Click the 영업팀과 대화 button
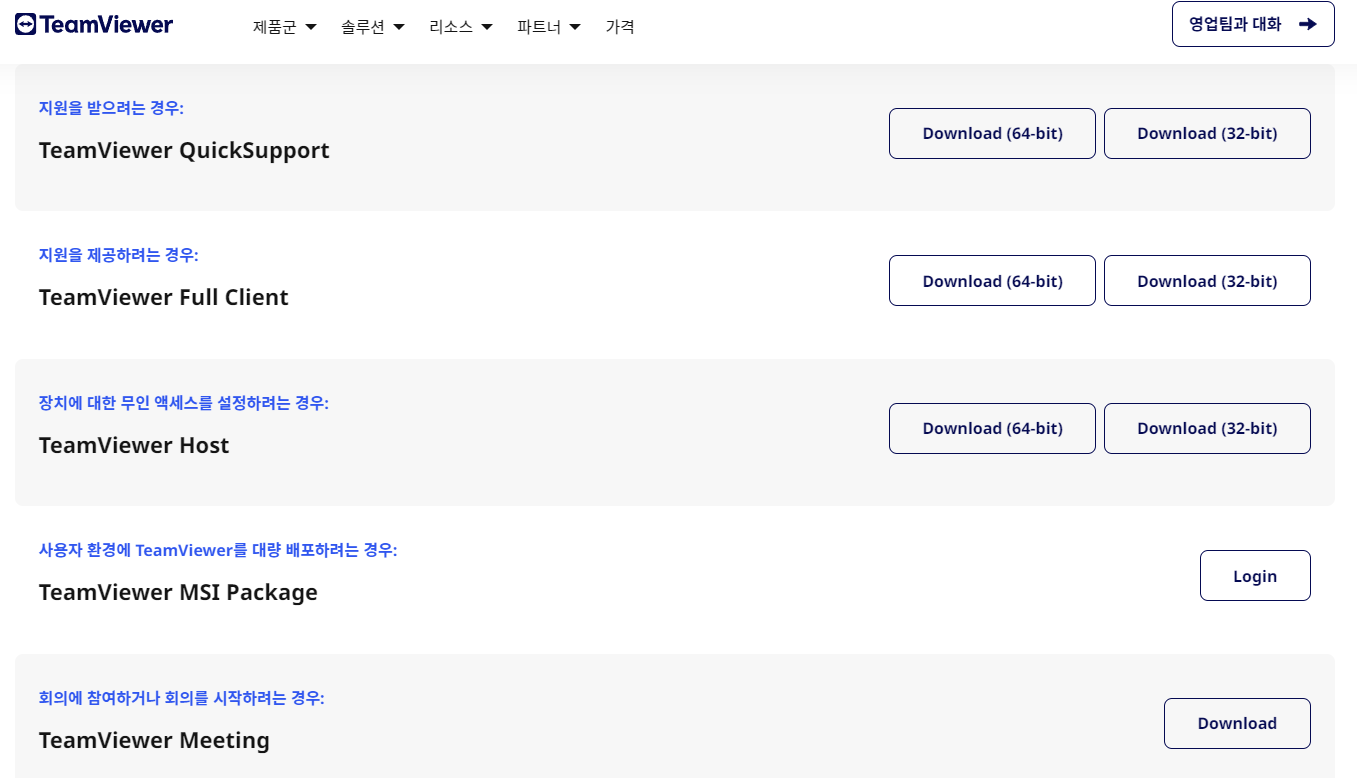 [x=1253, y=24]
